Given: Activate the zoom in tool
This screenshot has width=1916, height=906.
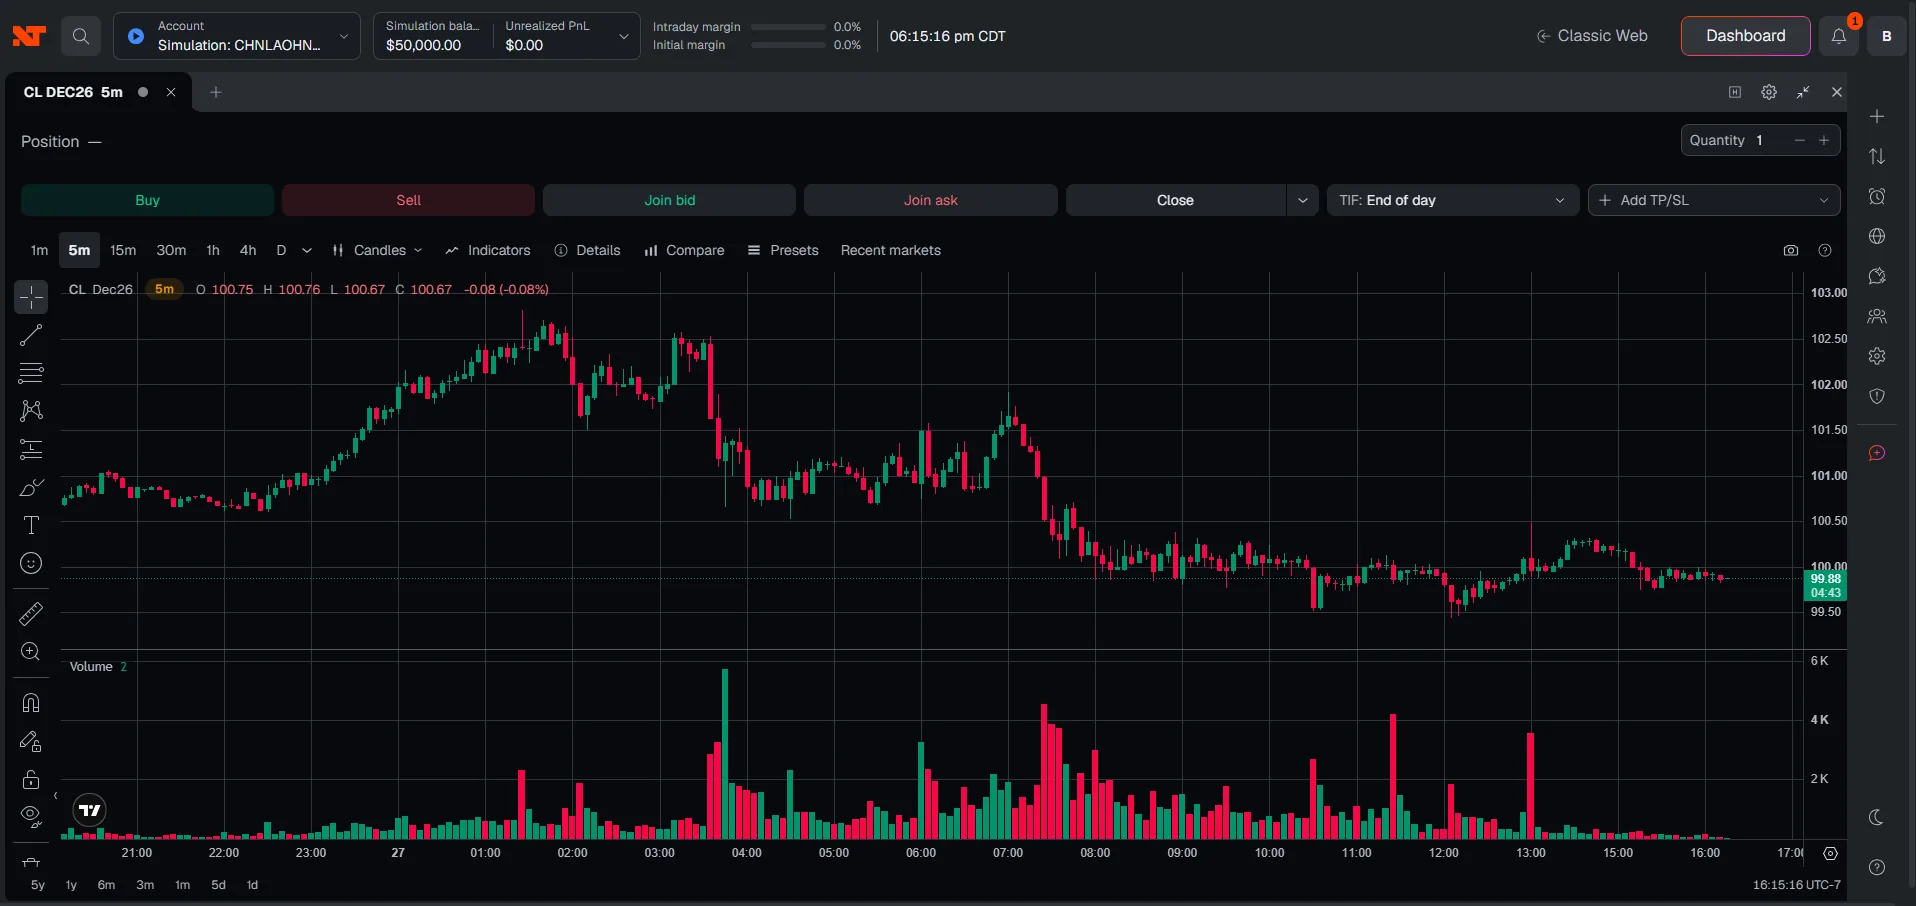Looking at the screenshot, I should click(x=31, y=651).
